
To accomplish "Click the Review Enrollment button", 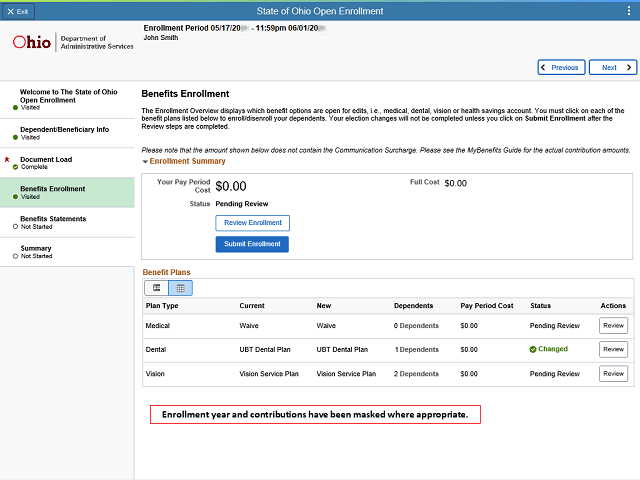I will click(x=253, y=223).
